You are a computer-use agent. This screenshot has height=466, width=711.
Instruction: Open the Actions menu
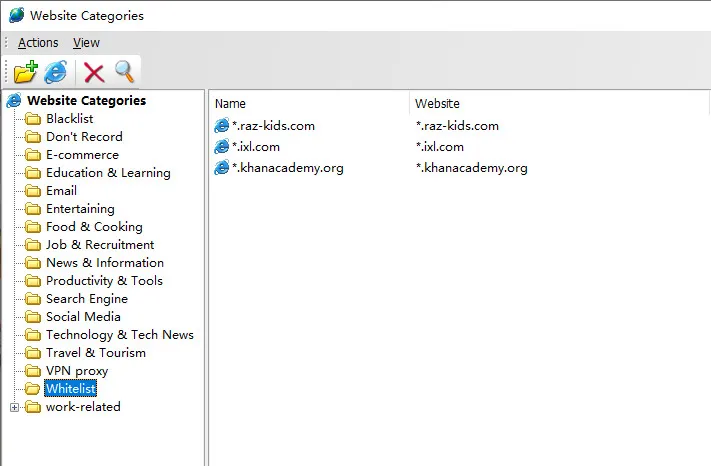pyautogui.click(x=38, y=43)
